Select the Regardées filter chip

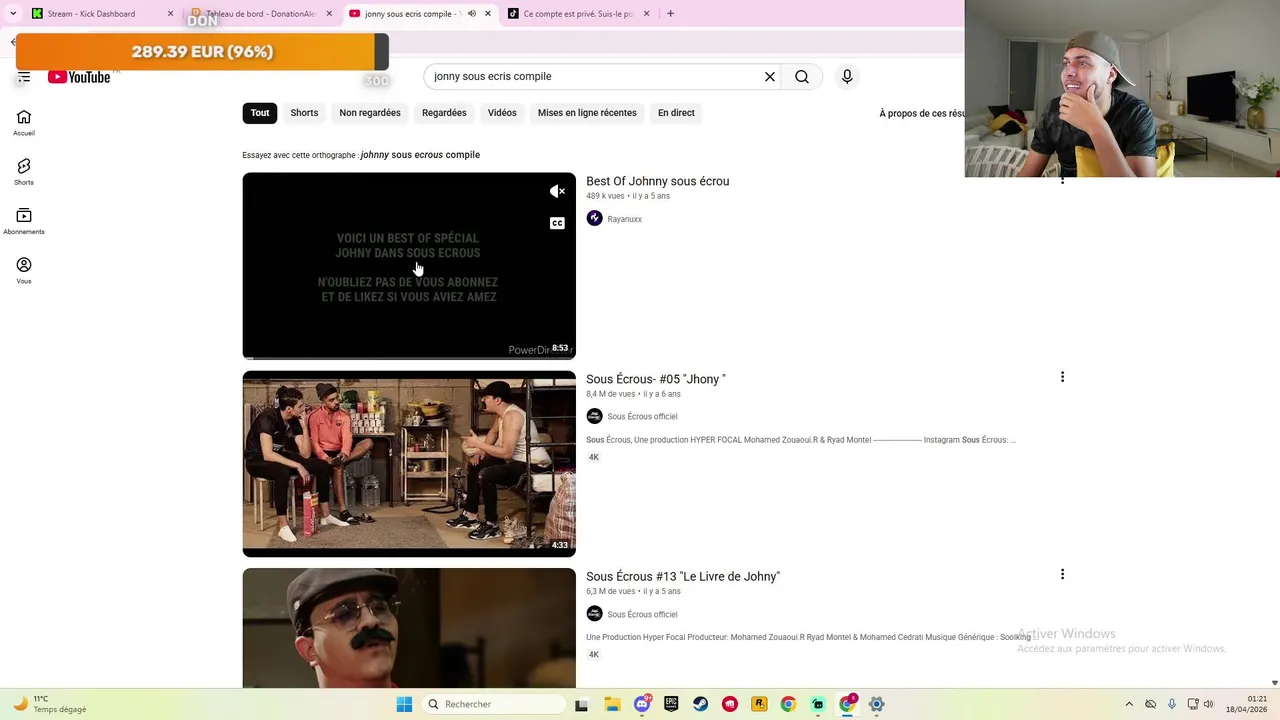[444, 113]
